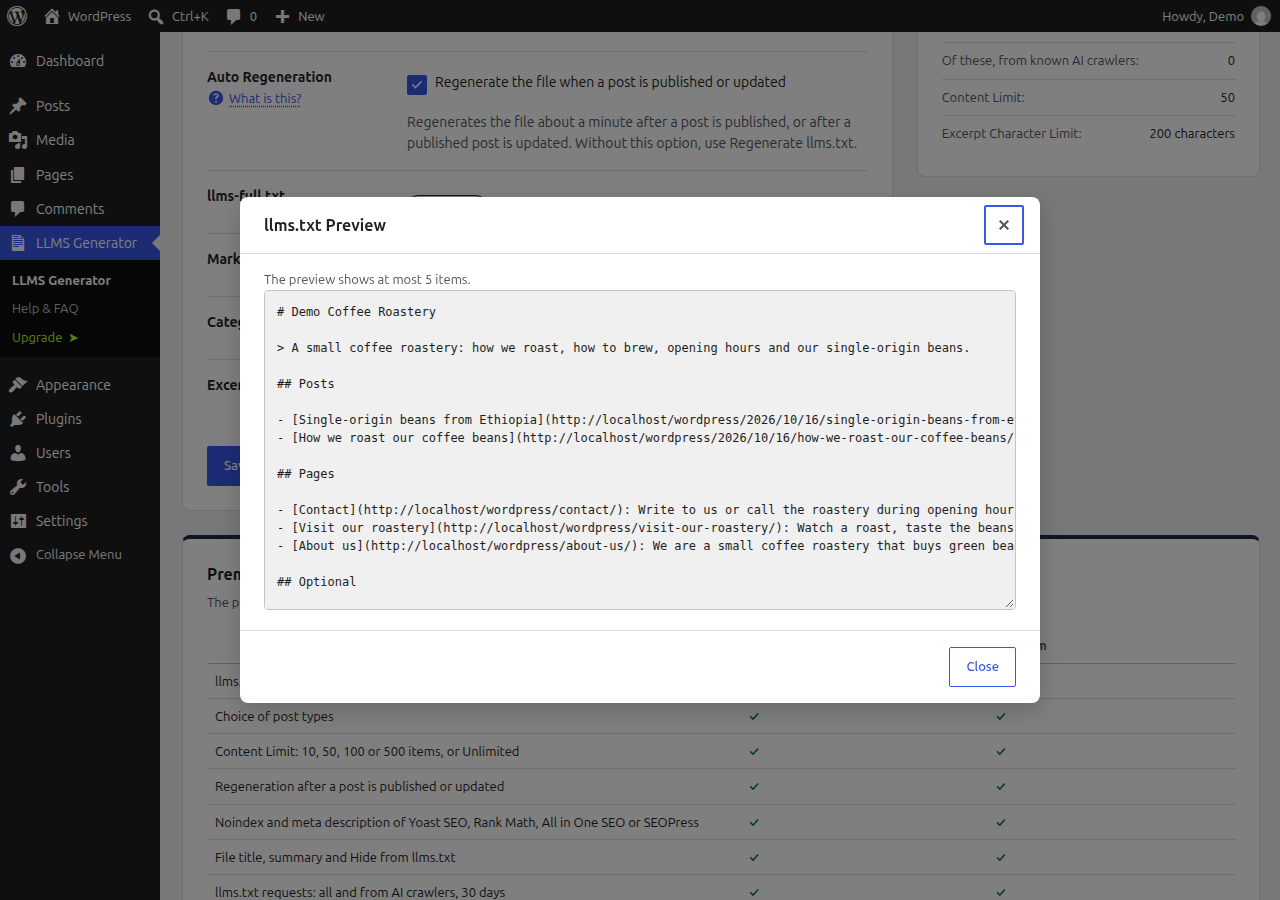1280x900 pixels.
Task: Click "The preview shows at most 5 items." note
Action: [x=367, y=279]
